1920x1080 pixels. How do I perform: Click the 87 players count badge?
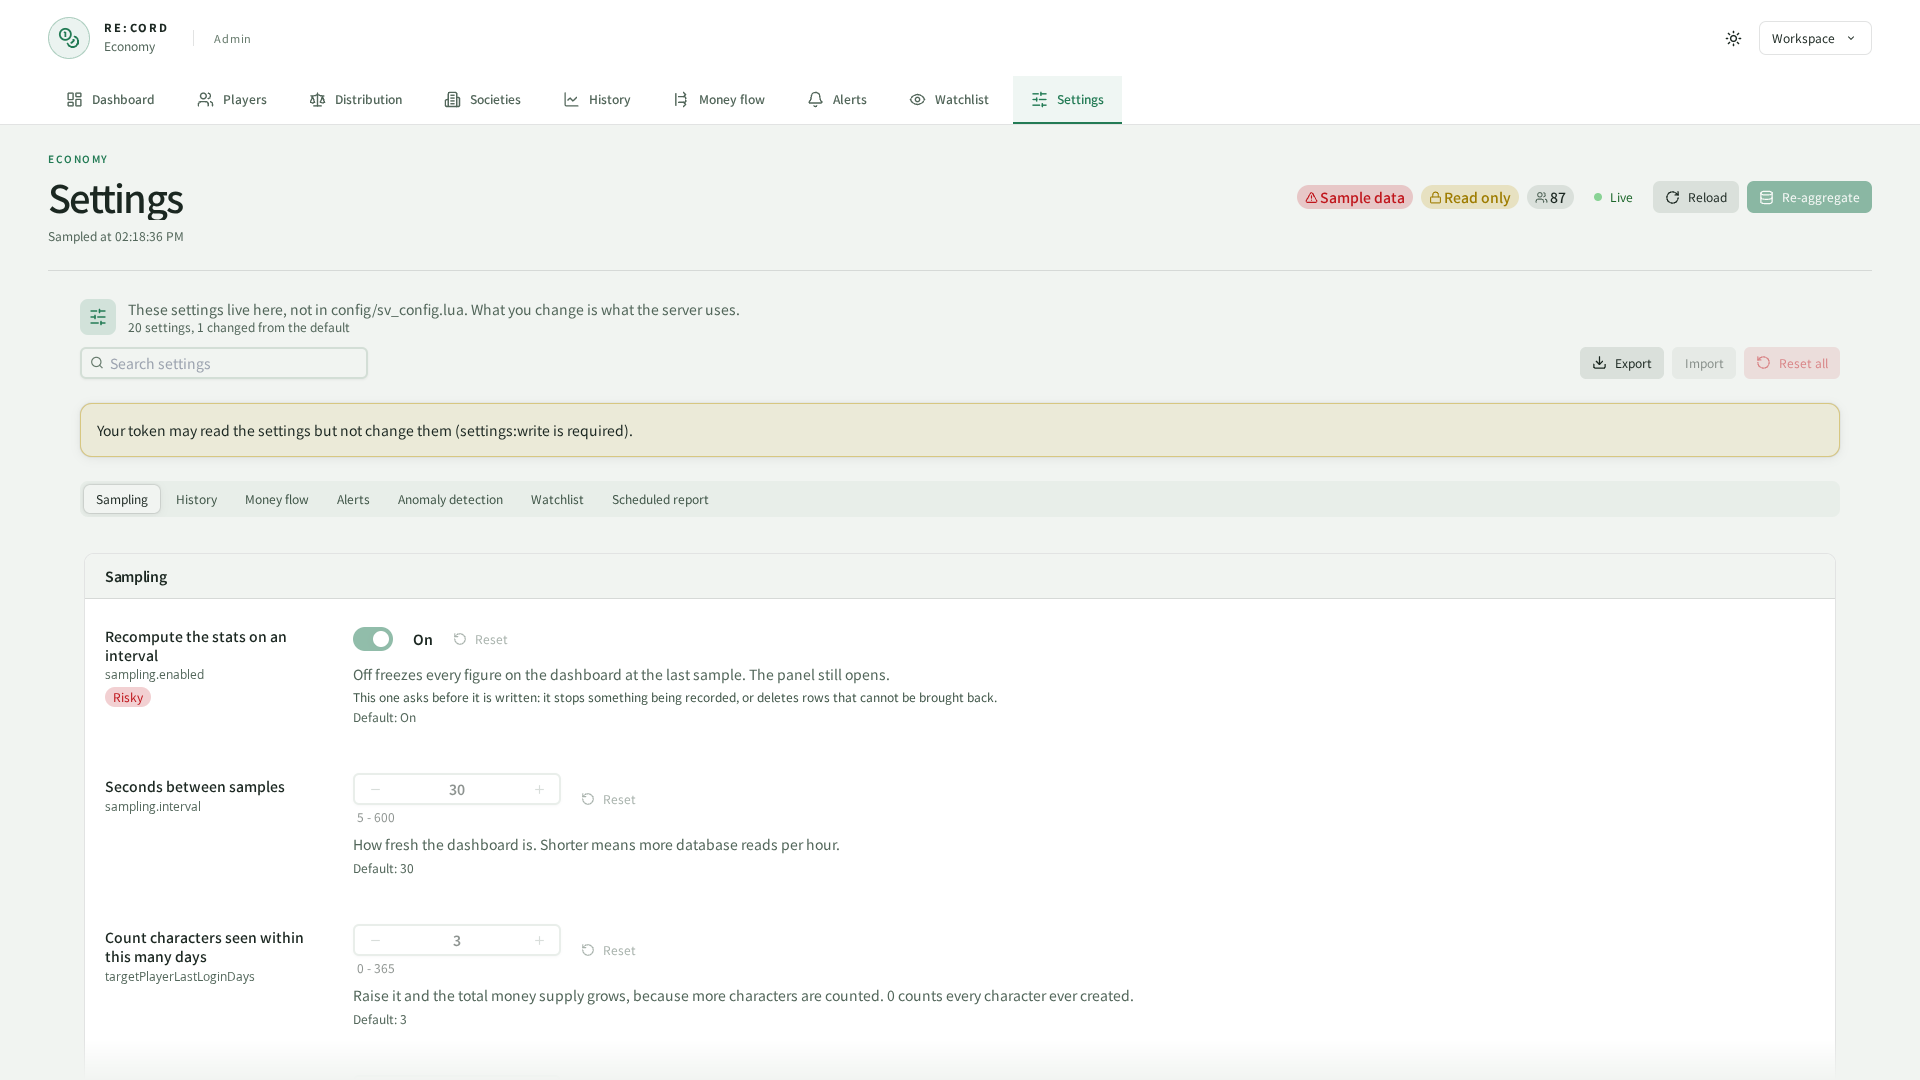(1550, 197)
